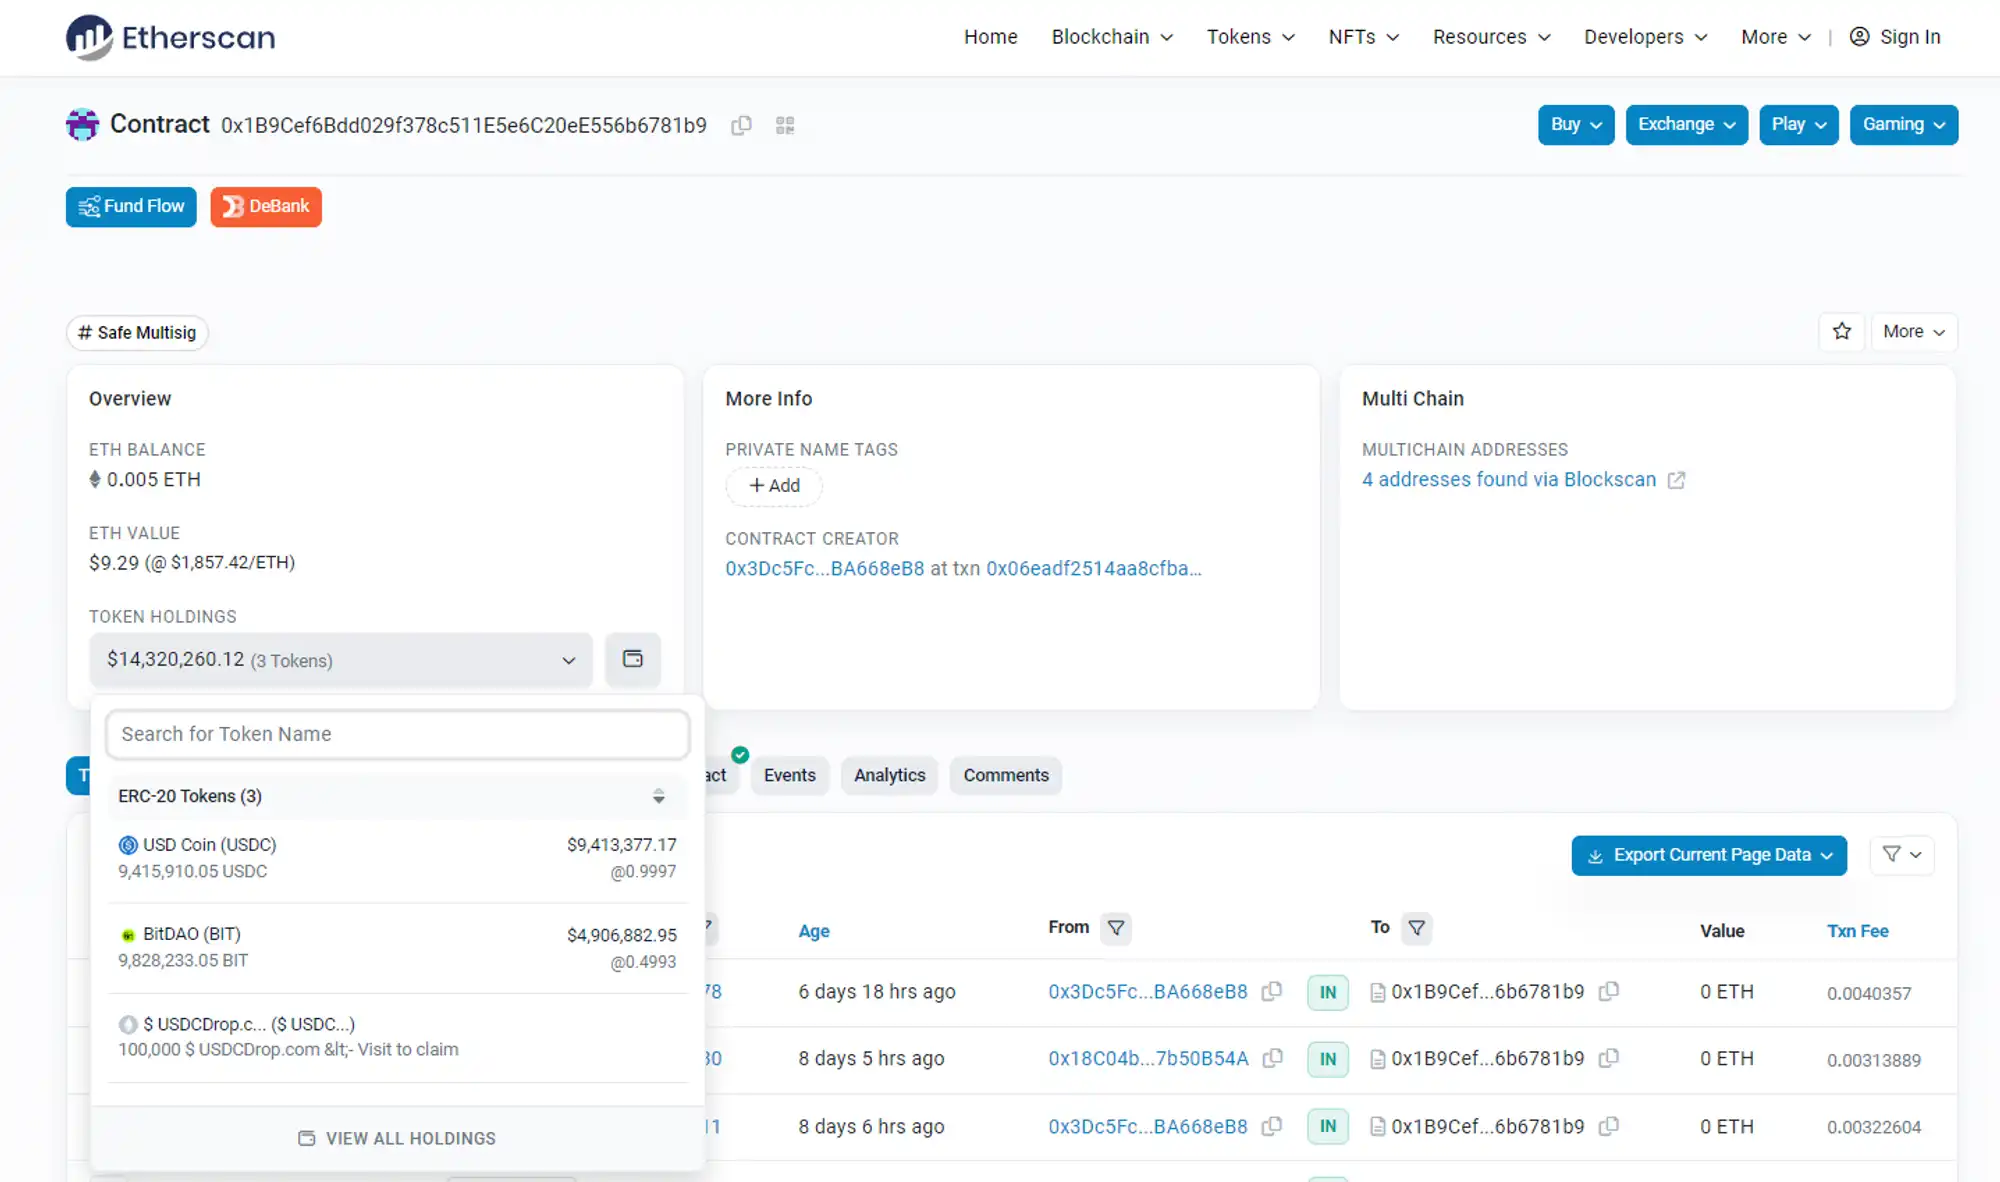This screenshot has height=1182, width=2000.
Task: Copy To address in 6 days 18 hrs row
Action: point(1608,991)
